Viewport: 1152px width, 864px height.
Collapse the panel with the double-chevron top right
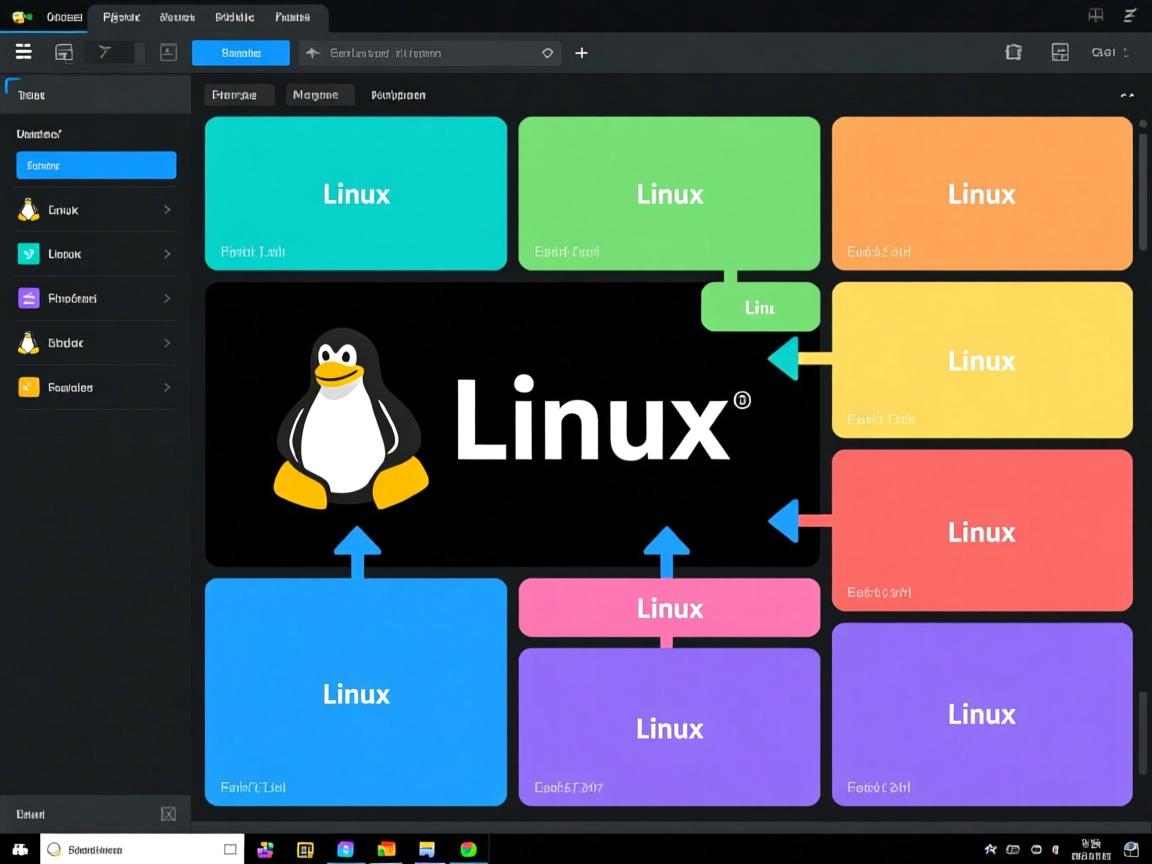coord(1128,95)
